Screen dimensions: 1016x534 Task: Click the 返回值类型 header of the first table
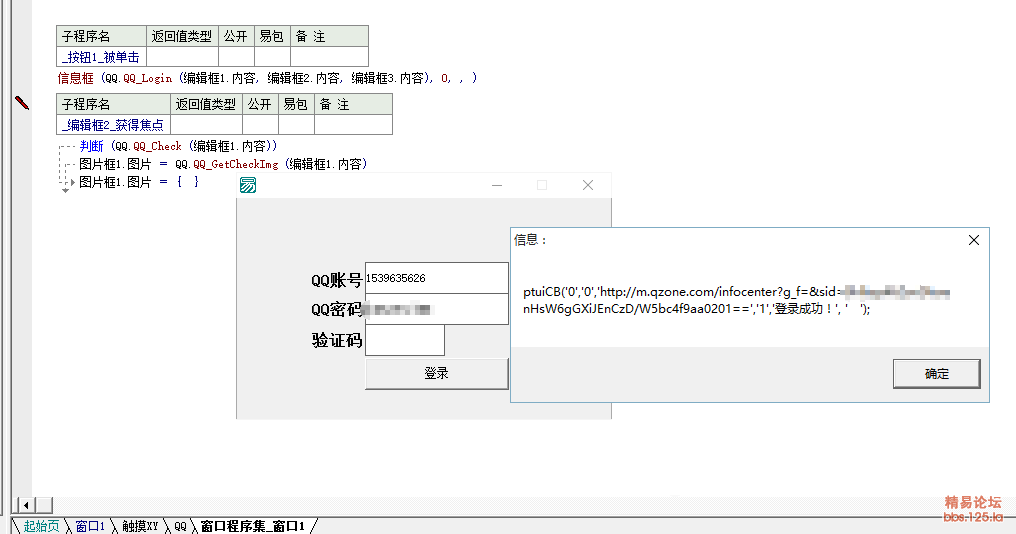[x=182, y=36]
